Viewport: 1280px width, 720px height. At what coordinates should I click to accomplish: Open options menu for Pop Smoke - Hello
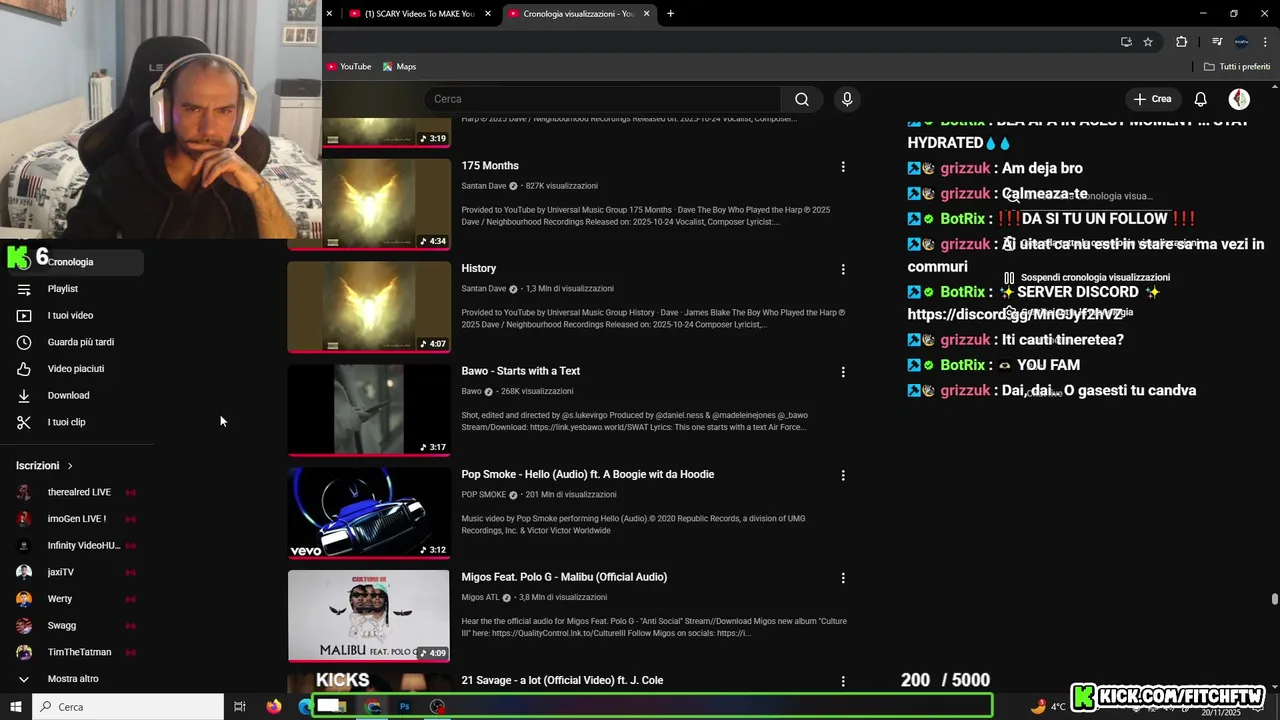point(843,475)
